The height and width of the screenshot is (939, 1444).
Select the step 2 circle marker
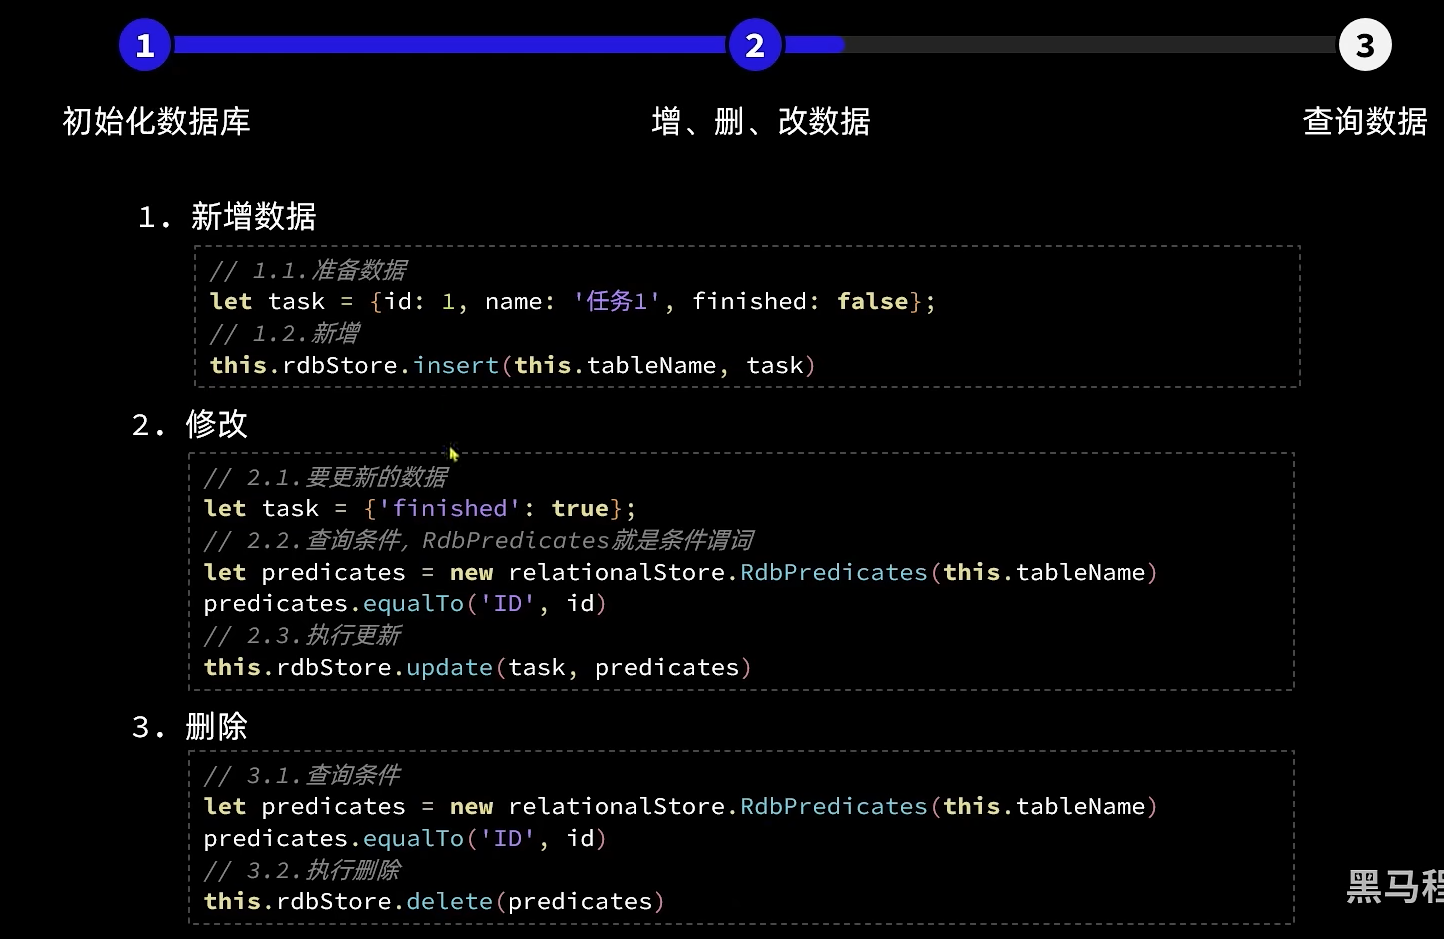coord(755,45)
